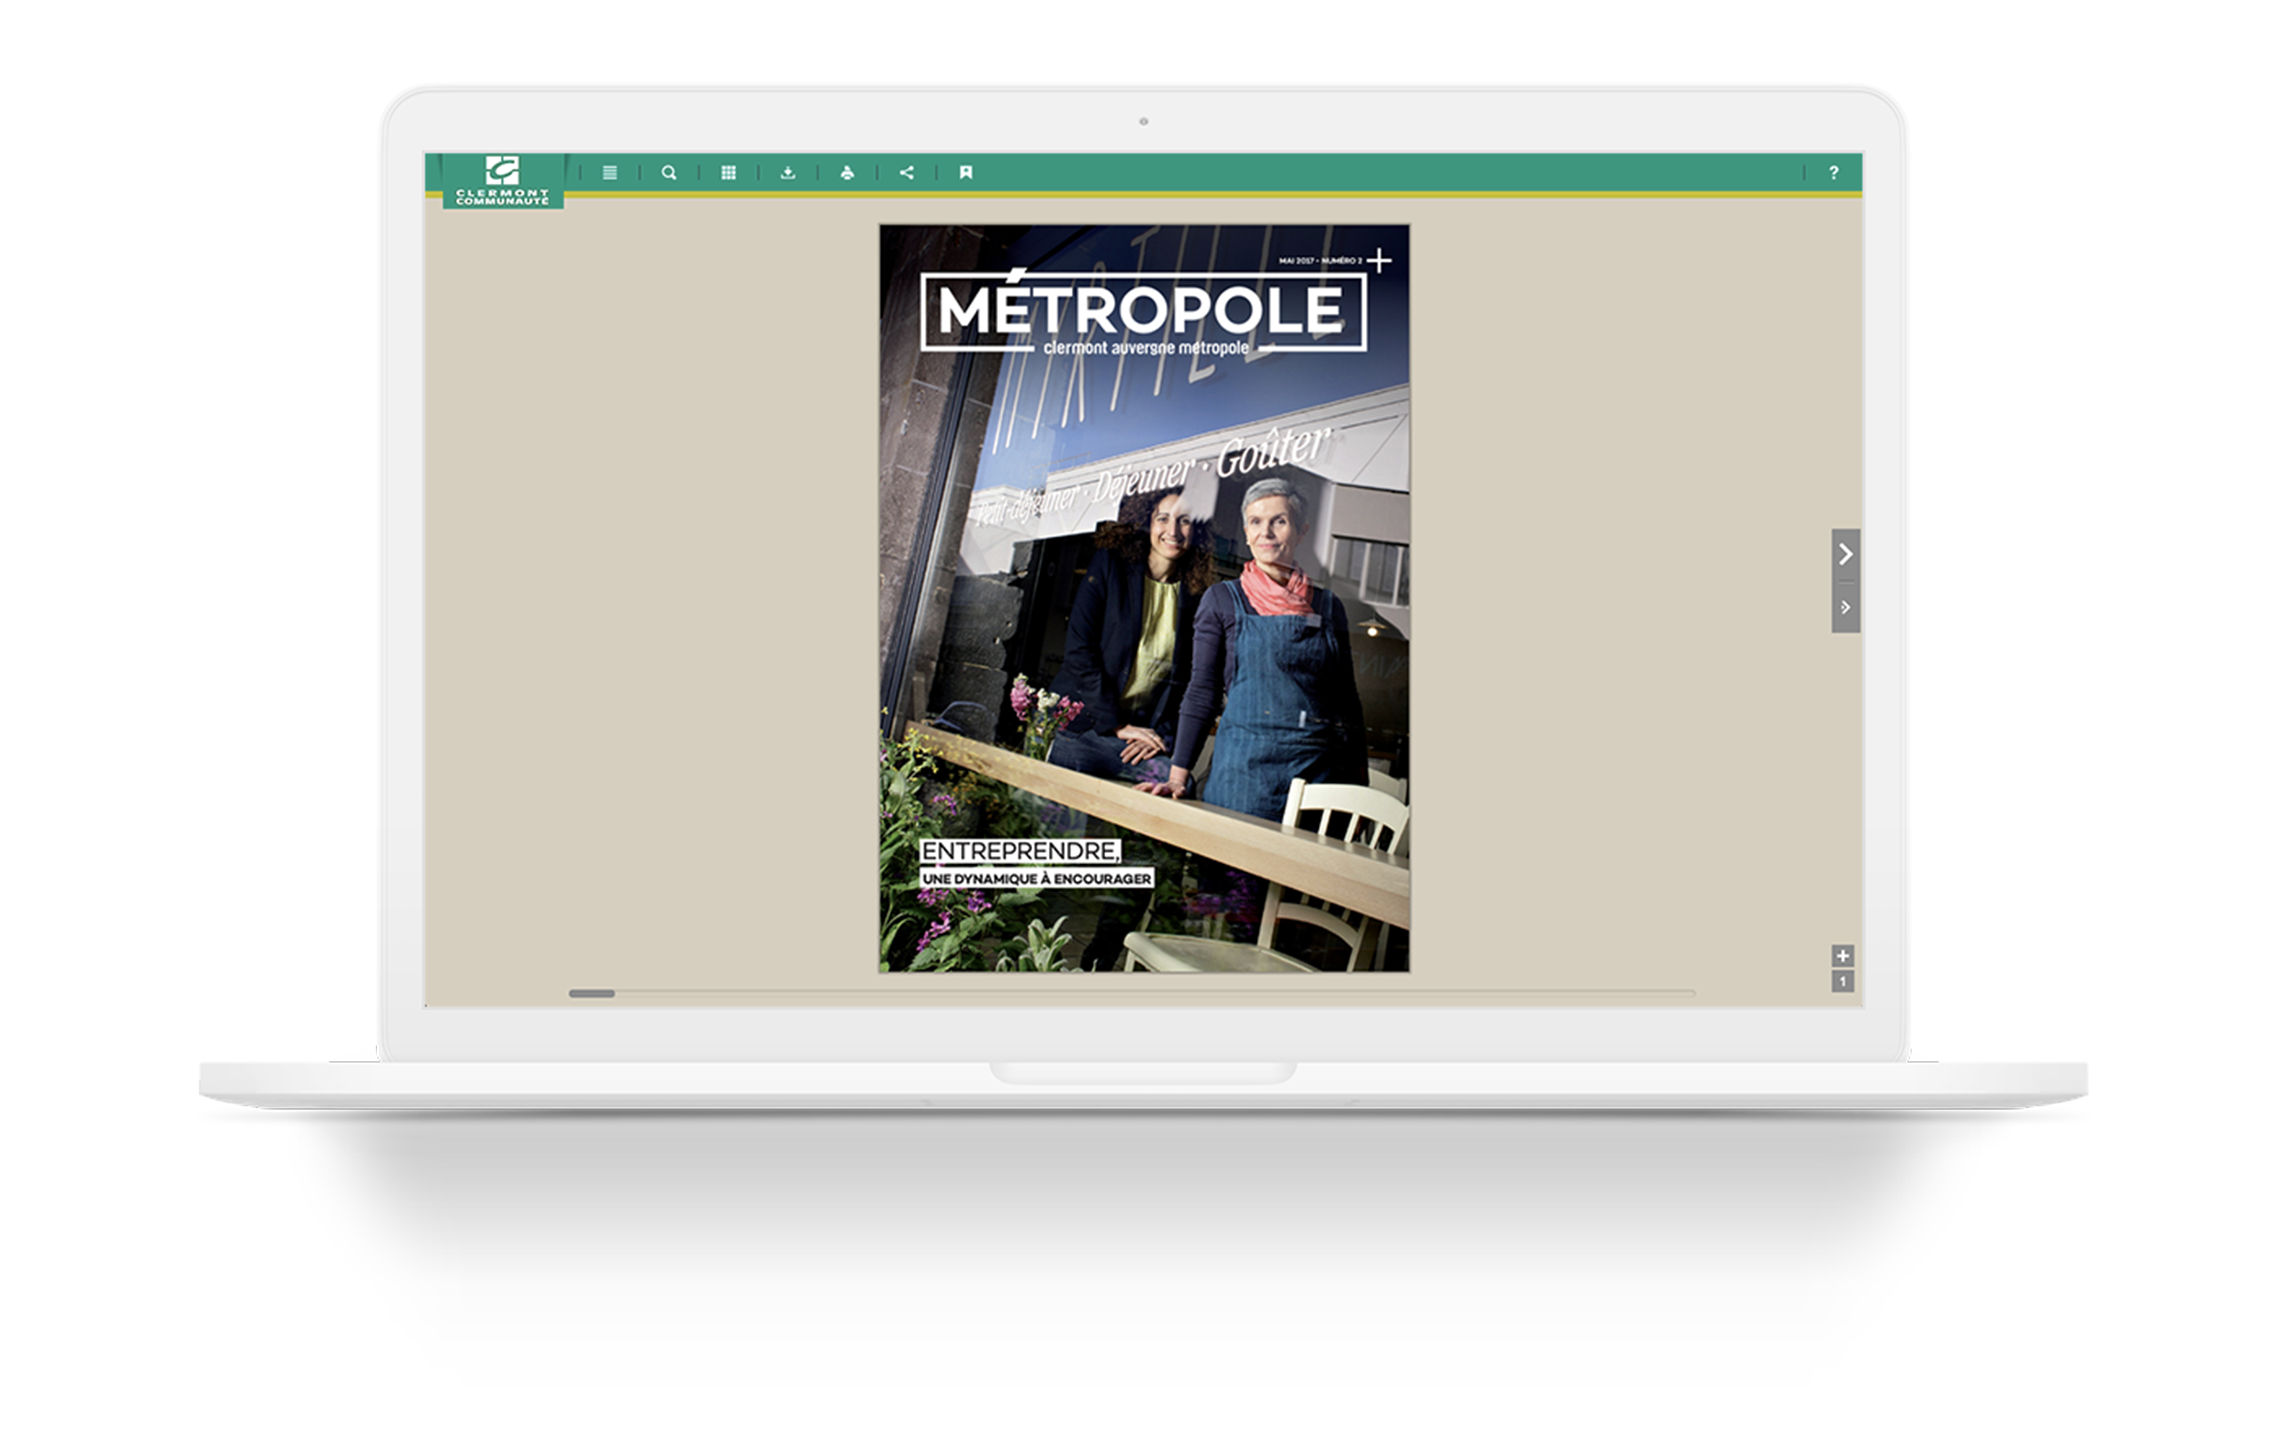Image resolution: width=2288 pixels, height=1436 pixels.
Task: Go to next page with large arrow
Action: click(1846, 554)
